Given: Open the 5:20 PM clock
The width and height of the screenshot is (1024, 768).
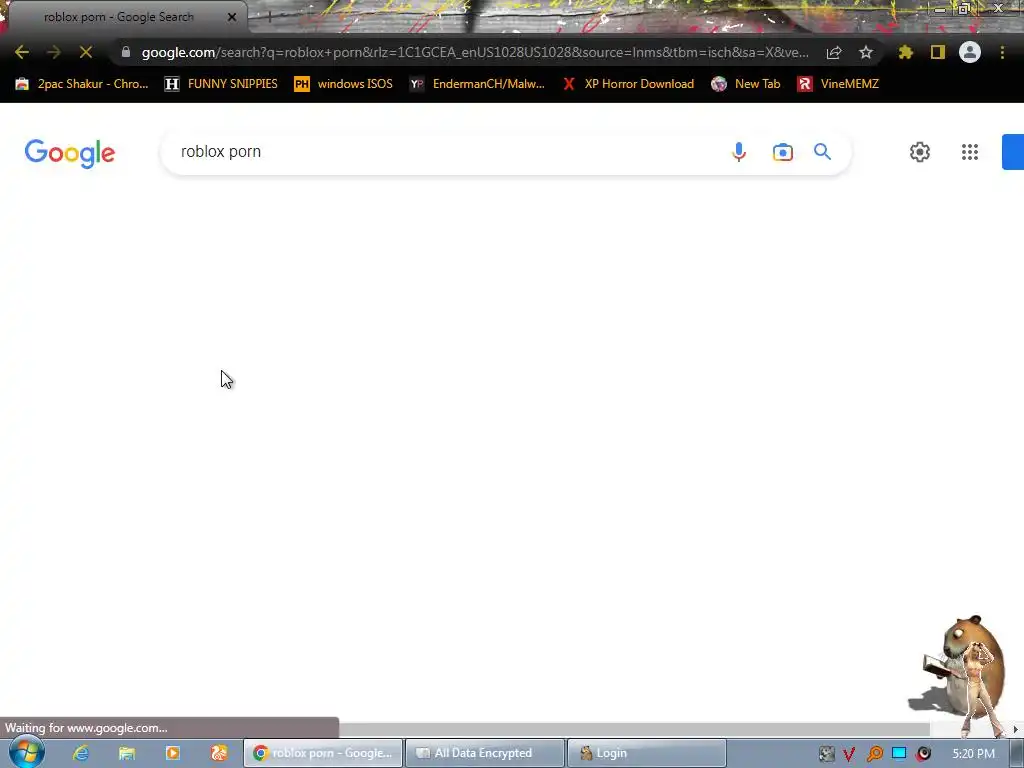Looking at the screenshot, I should (x=973, y=754).
